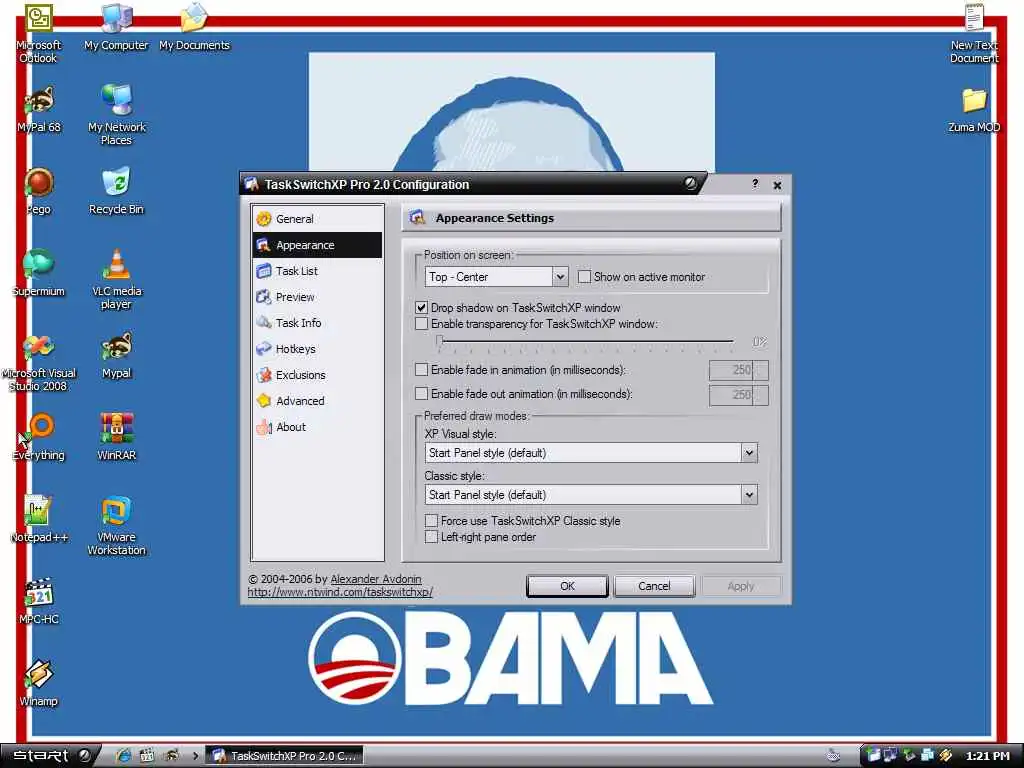Select the VMware Workstation icon
Screen dimensions: 1024x768
pos(116,526)
